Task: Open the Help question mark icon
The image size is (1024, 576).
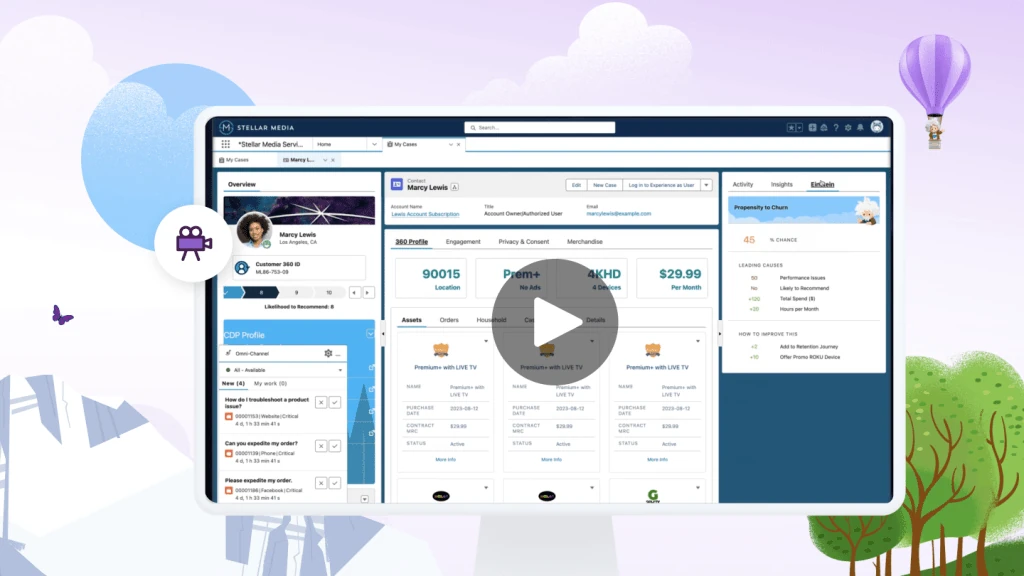Action: 835,128
